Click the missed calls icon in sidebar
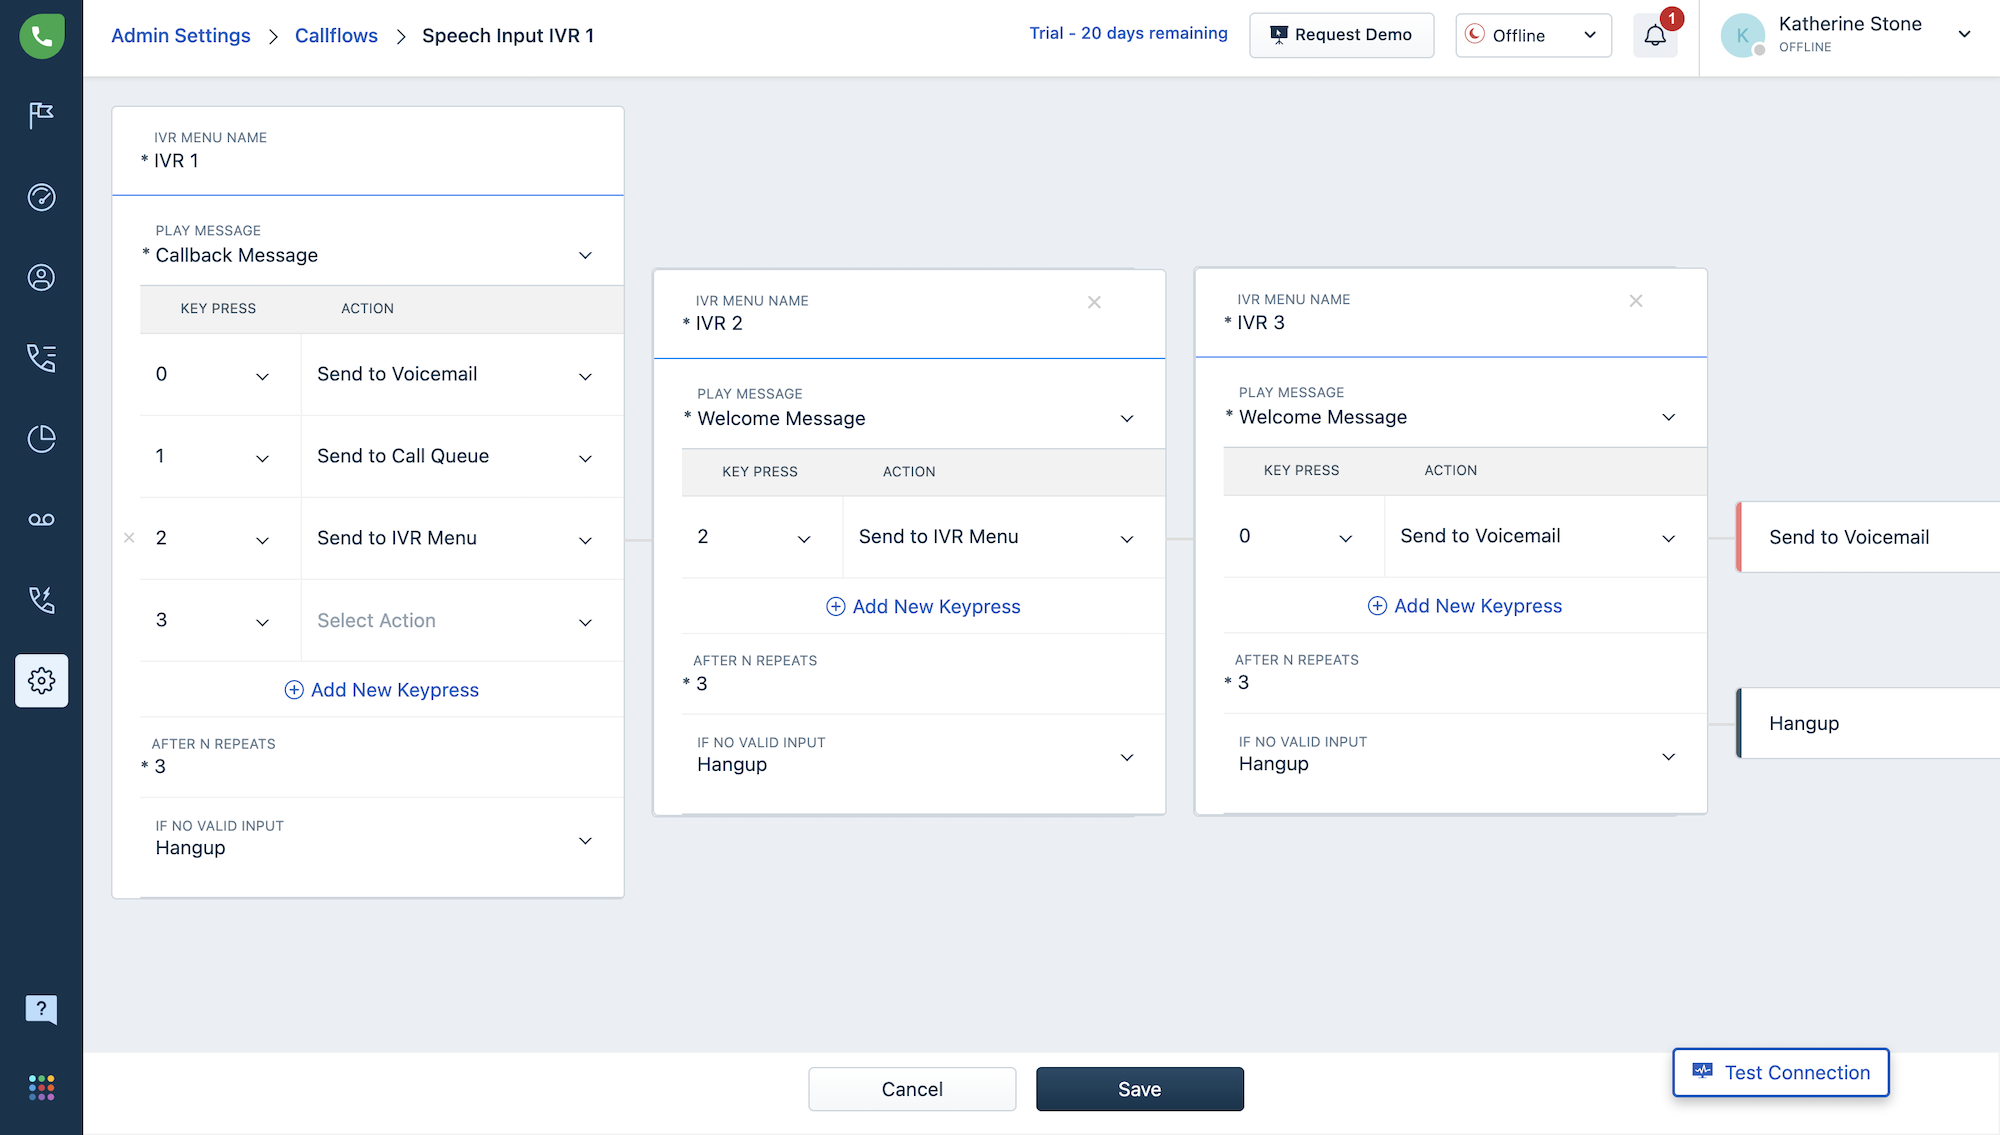Image resolution: width=2000 pixels, height=1135 pixels. click(41, 599)
